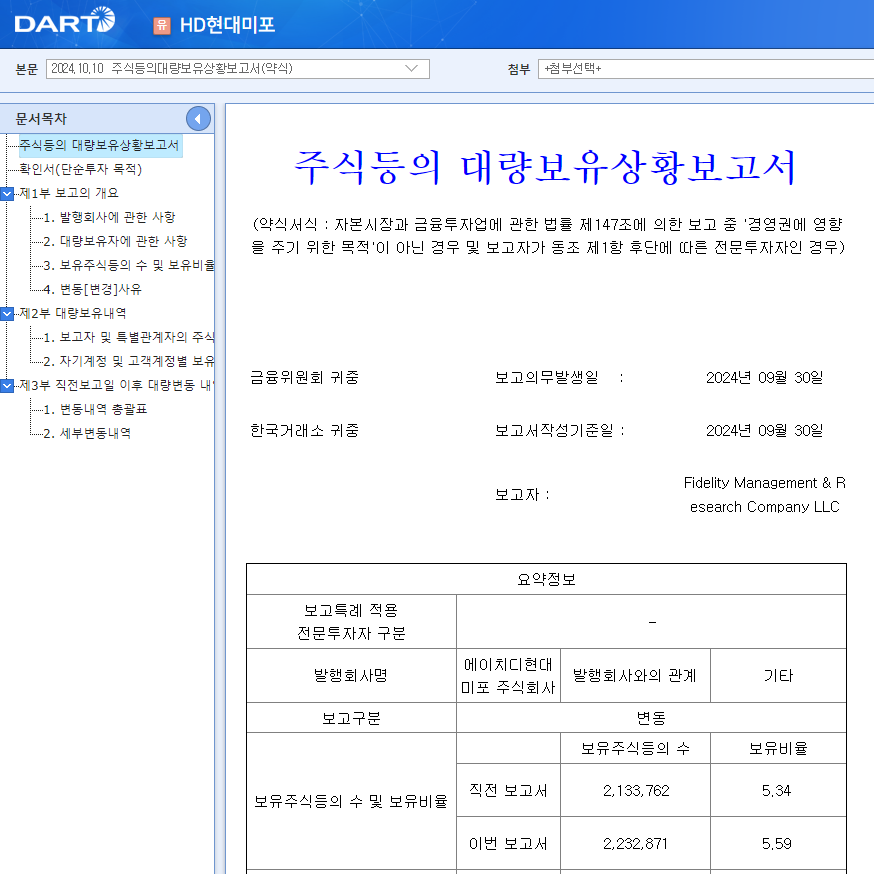Click the 보고서작성기준일 date value
Image resolution: width=874 pixels, height=874 pixels.
pos(764,431)
